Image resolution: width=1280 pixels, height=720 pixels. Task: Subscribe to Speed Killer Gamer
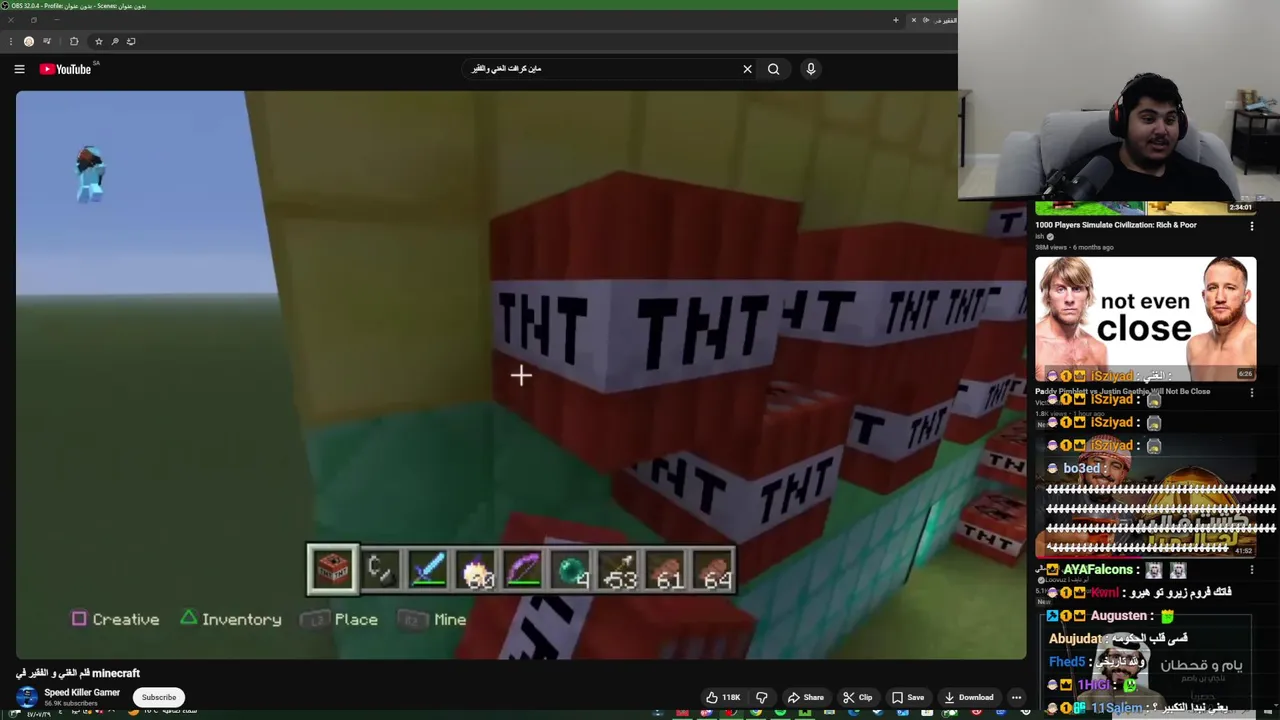point(158,697)
